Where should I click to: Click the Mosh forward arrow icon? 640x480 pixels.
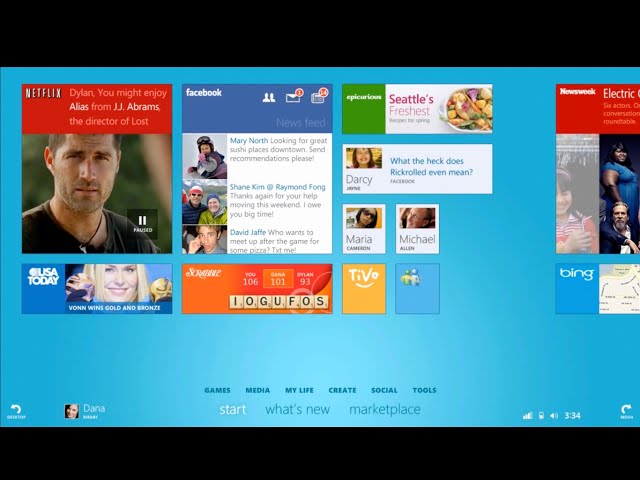click(627, 411)
